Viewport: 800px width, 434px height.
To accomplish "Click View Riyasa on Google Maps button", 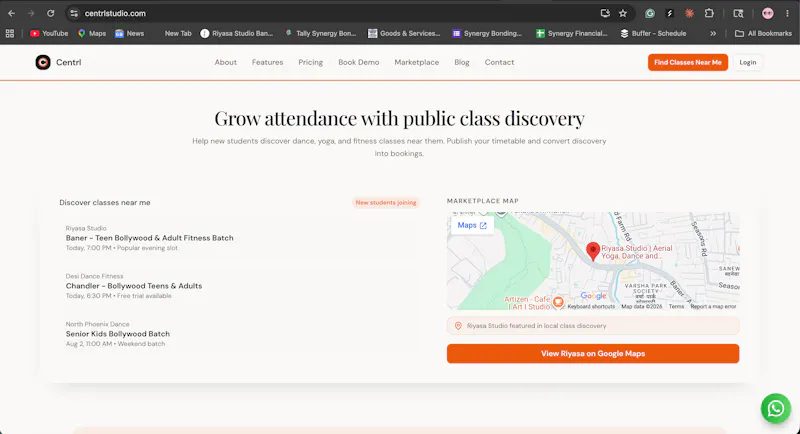I will coord(593,353).
